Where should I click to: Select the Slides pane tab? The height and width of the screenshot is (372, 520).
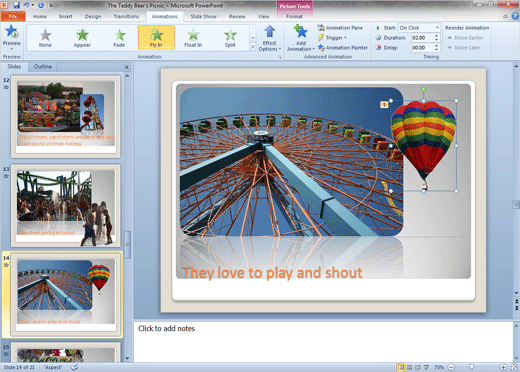[14, 67]
